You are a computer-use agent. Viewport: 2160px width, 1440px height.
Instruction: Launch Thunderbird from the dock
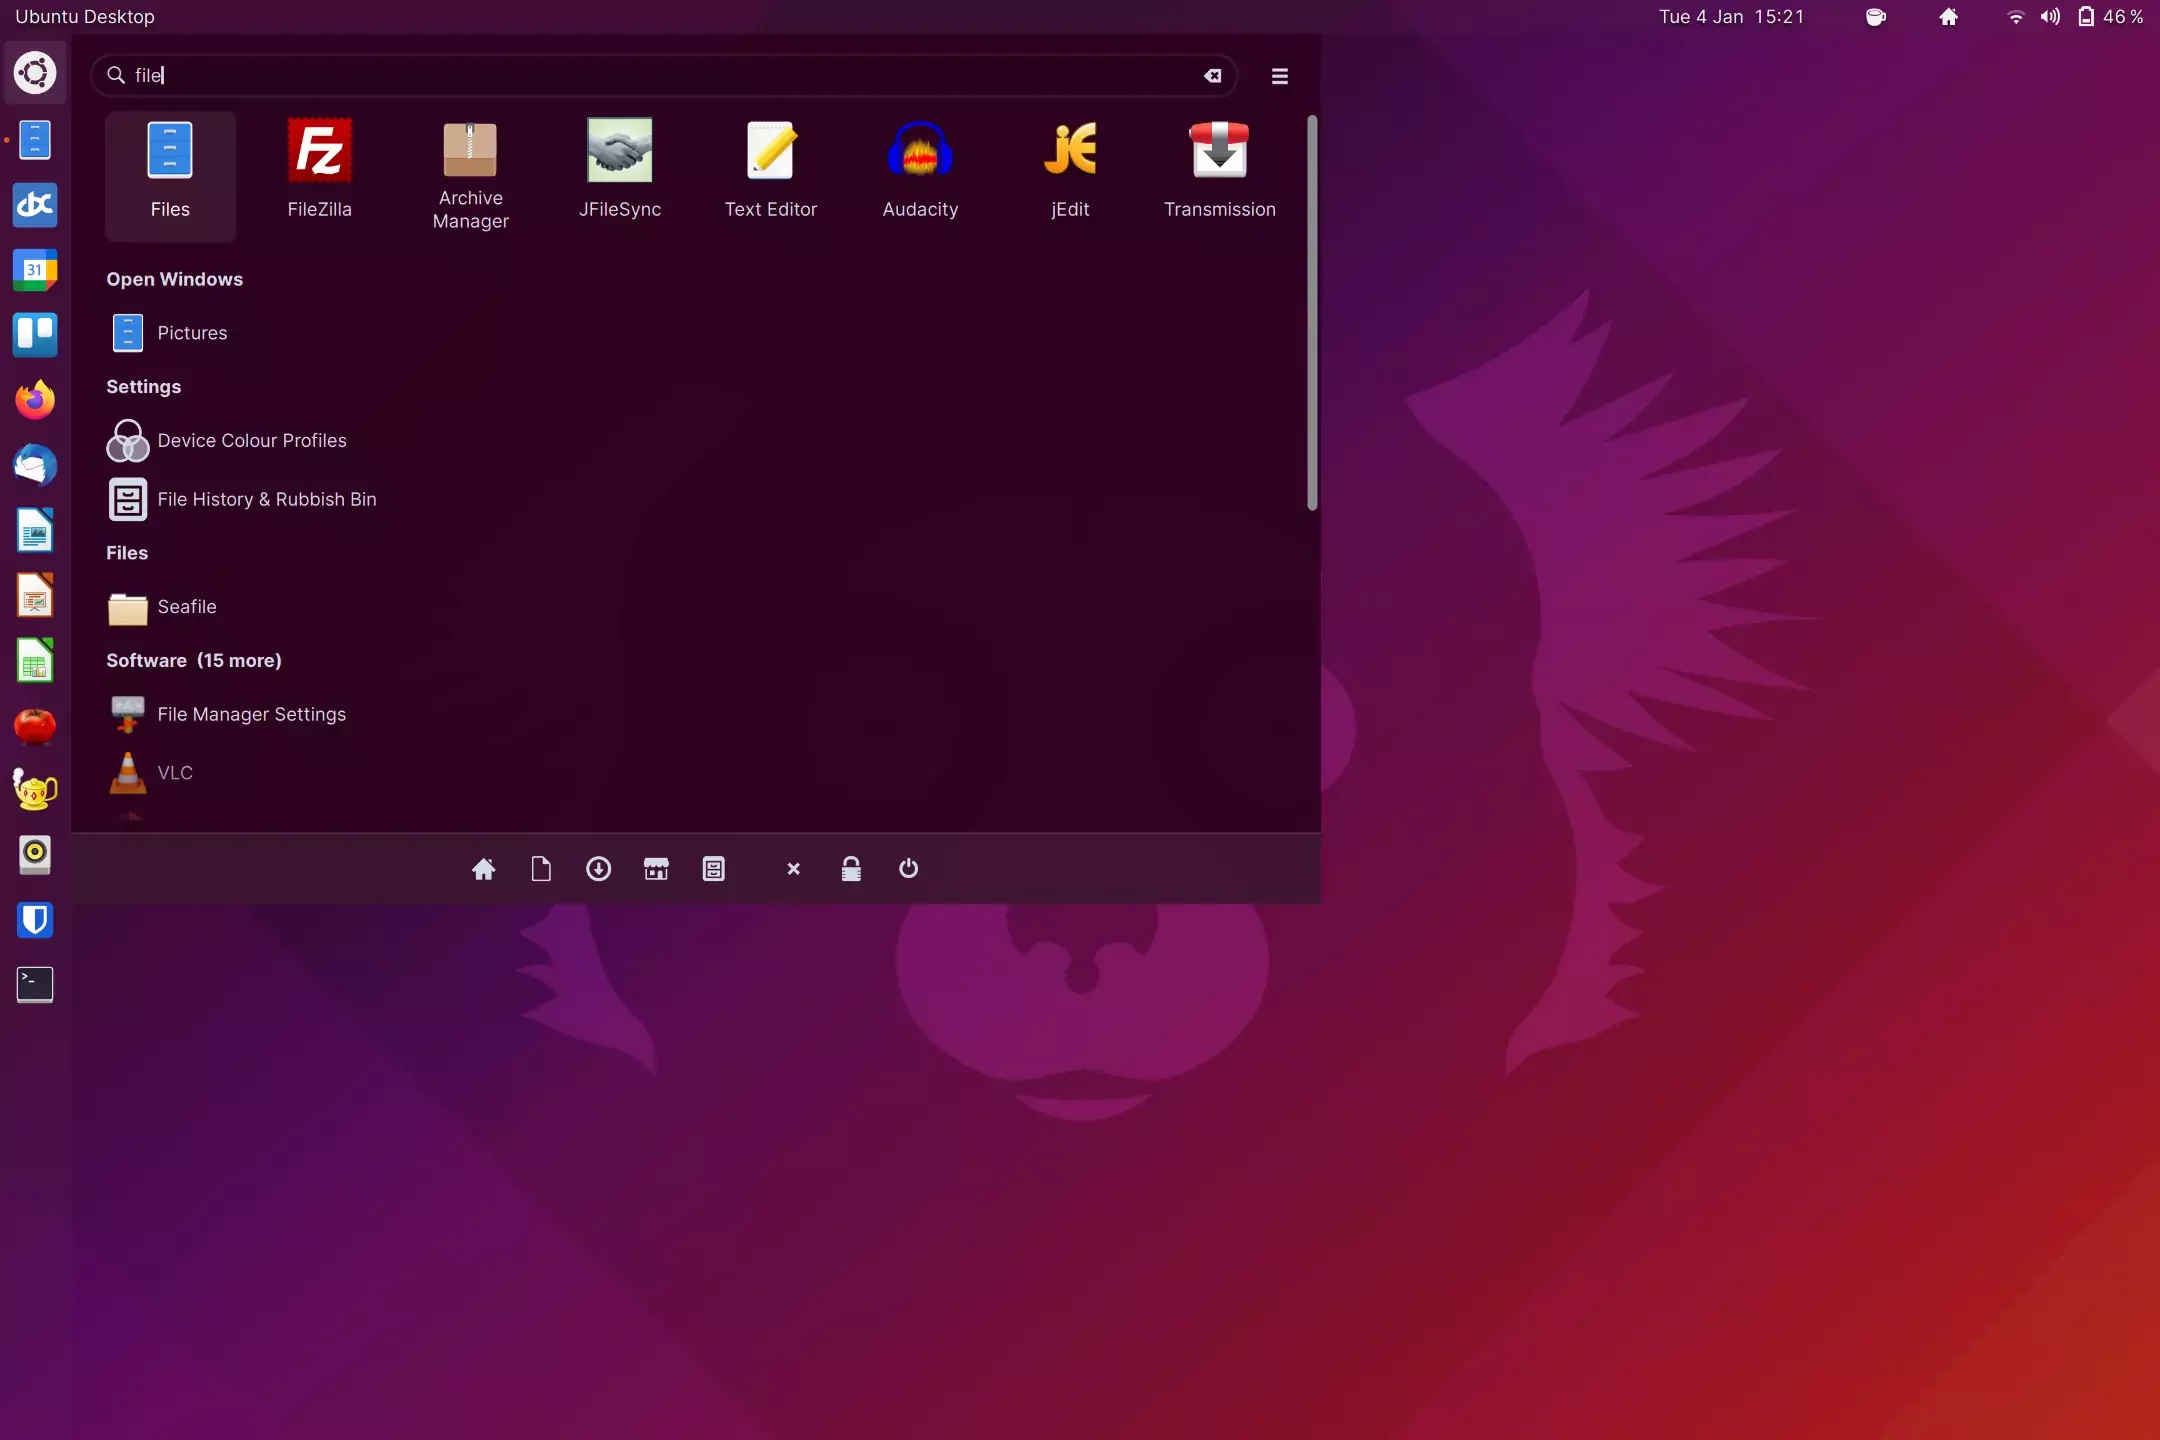pos(35,465)
